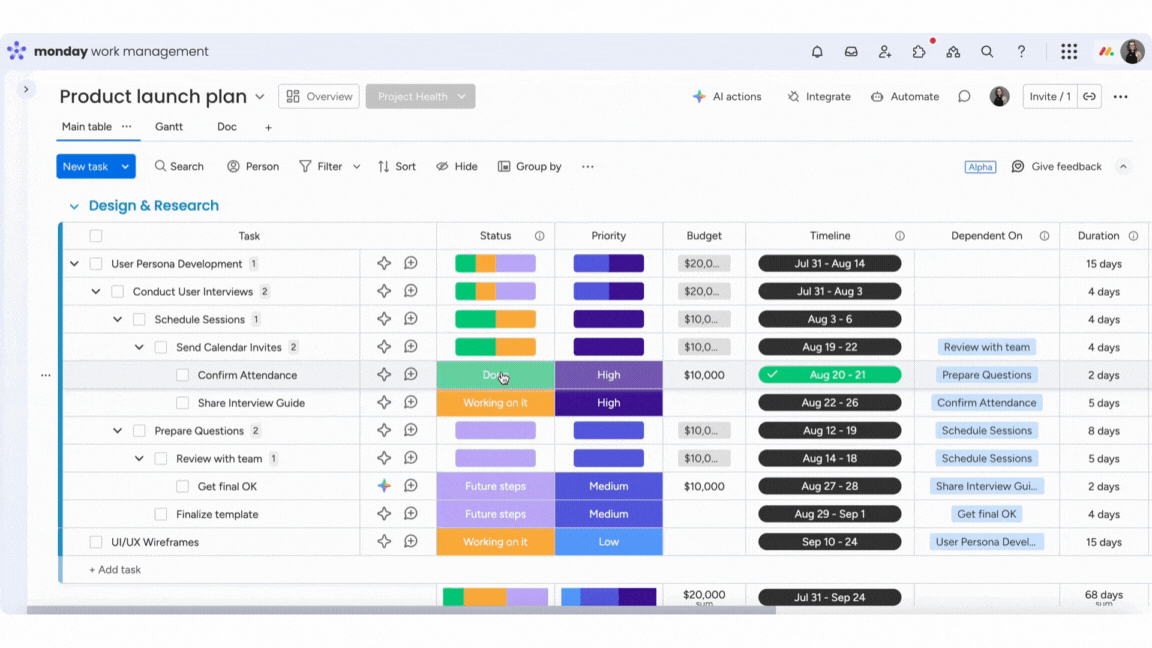Click the AI sparkle icon for Get final OK
This screenshot has width=1152, height=648.
[384, 486]
